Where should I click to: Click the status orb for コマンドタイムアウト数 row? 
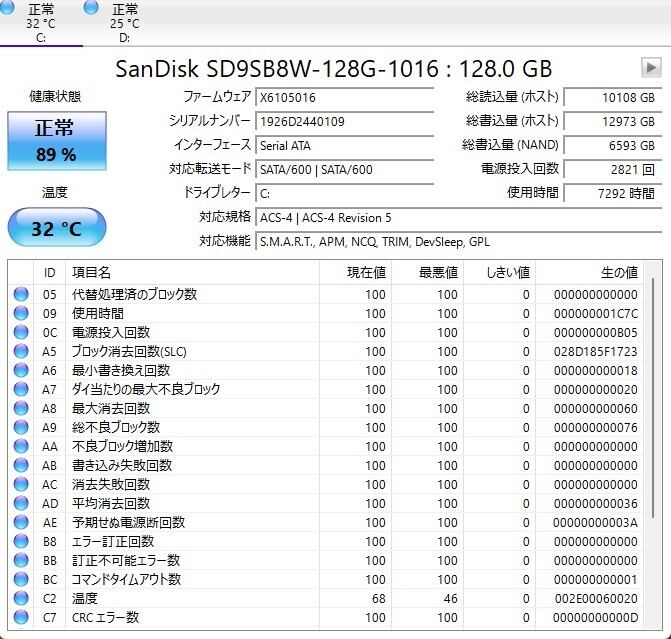tap(21, 579)
